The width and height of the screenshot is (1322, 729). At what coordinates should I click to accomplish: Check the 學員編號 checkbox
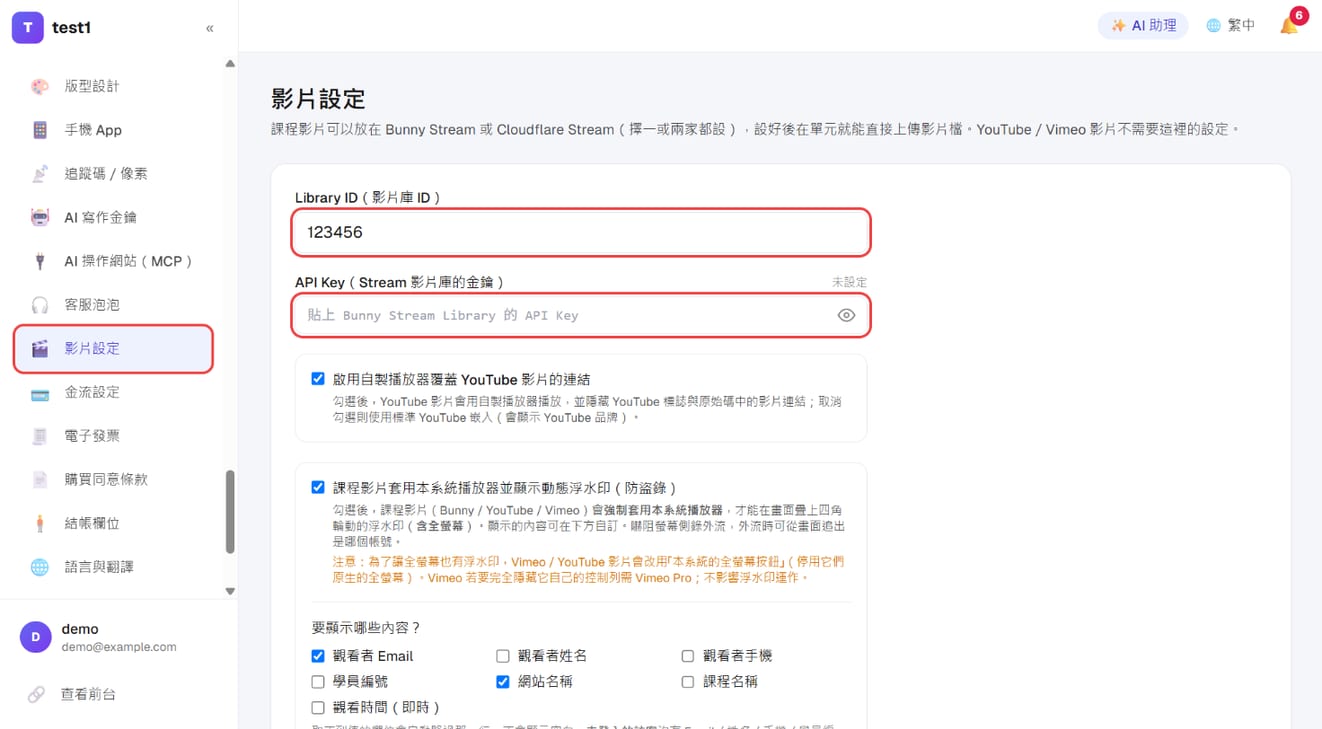click(318, 682)
